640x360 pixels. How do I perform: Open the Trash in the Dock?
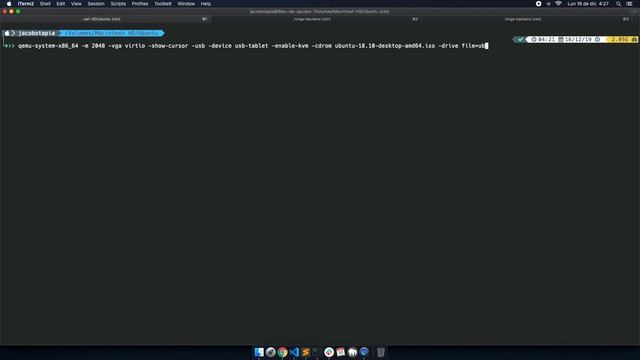(380, 352)
